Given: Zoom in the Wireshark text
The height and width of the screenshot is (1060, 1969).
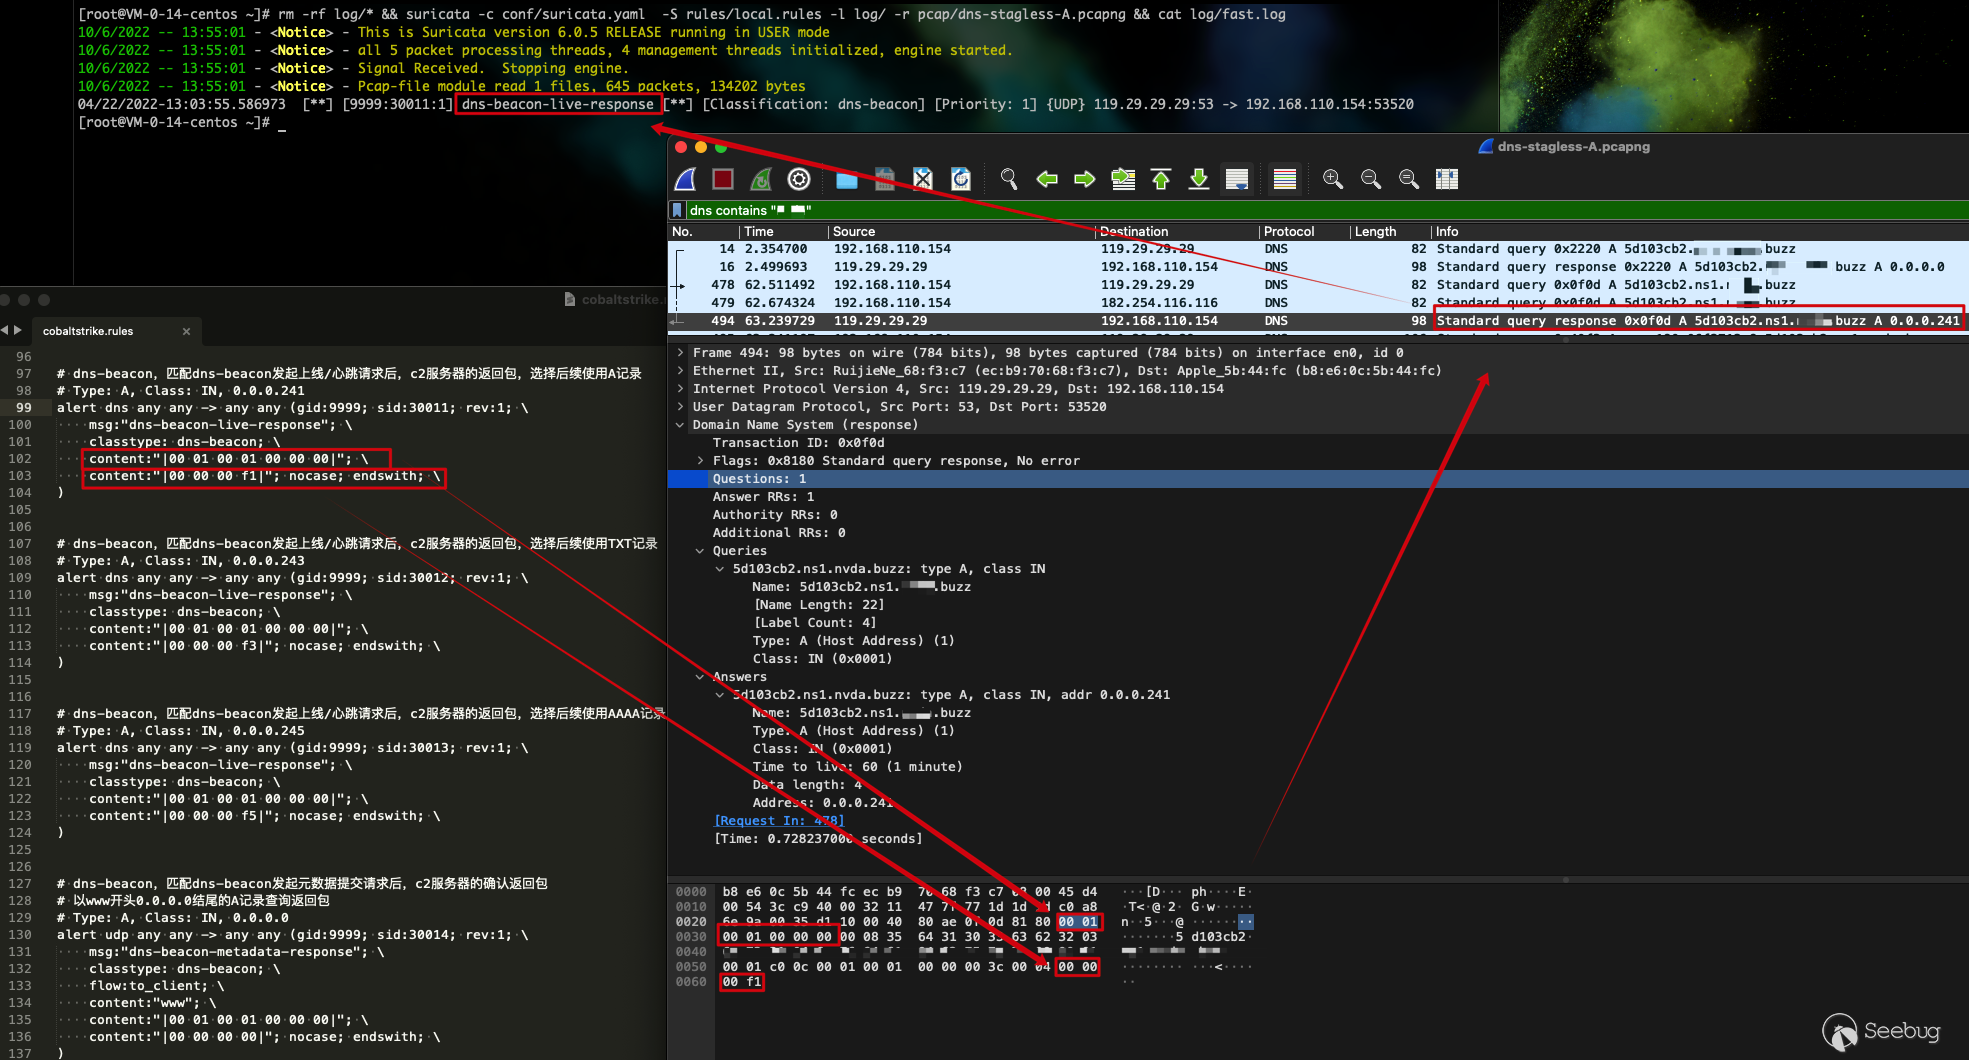Looking at the screenshot, I should coord(1333,179).
